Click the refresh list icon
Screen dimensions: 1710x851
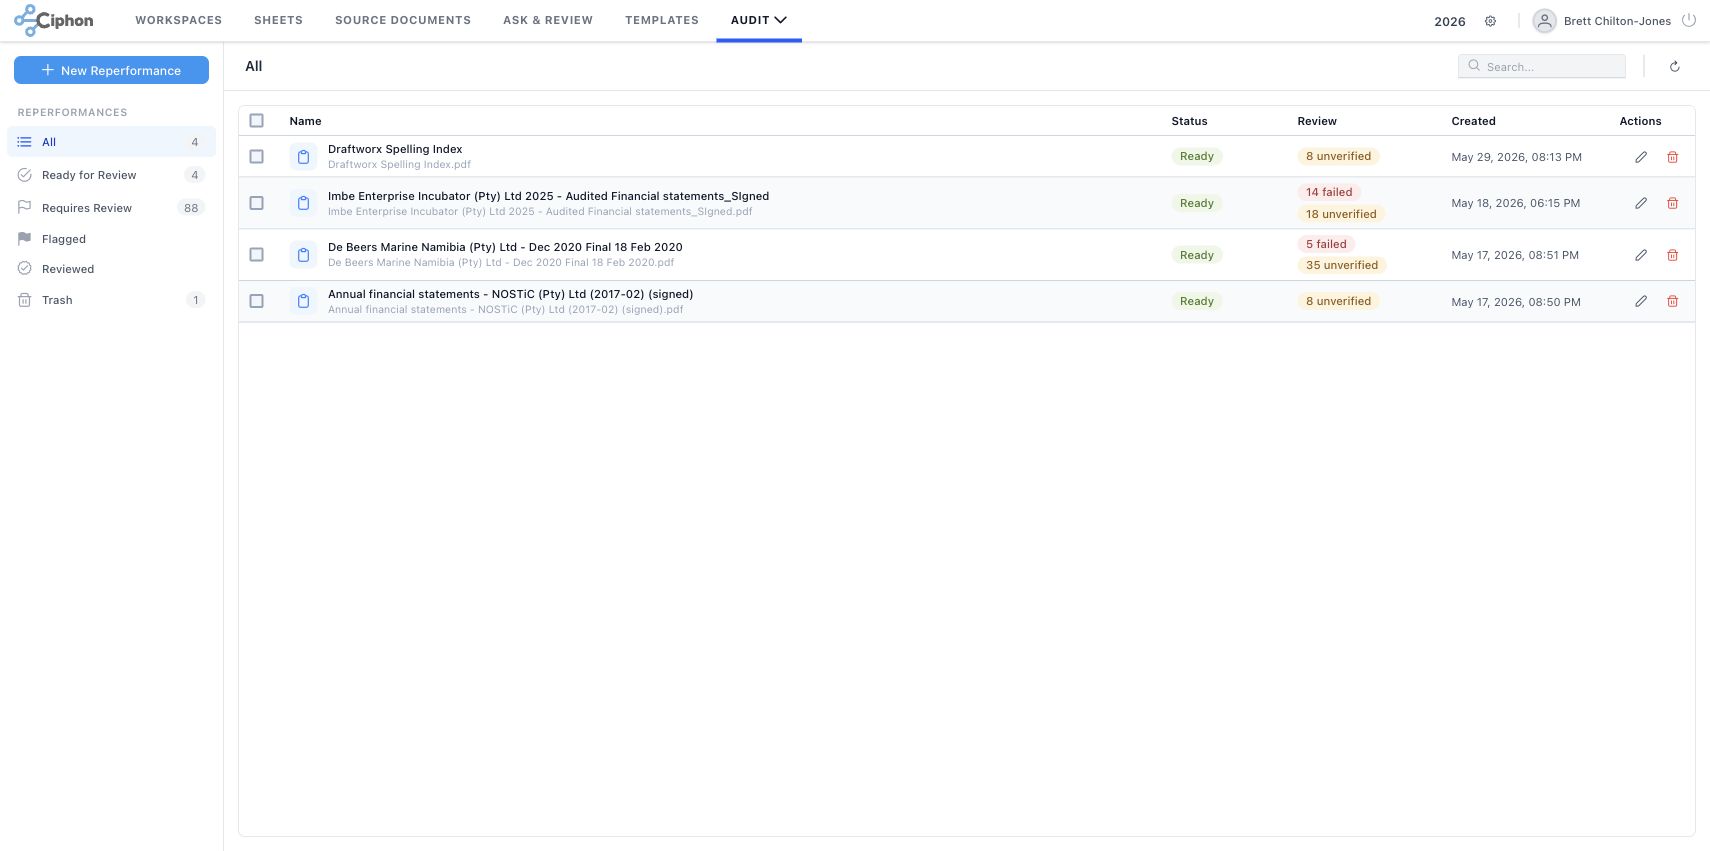coord(1675,66)
